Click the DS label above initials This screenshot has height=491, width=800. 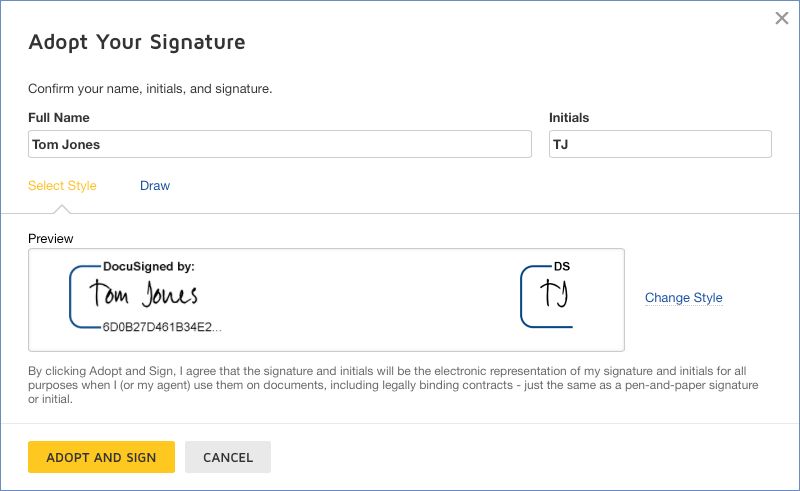562,267
